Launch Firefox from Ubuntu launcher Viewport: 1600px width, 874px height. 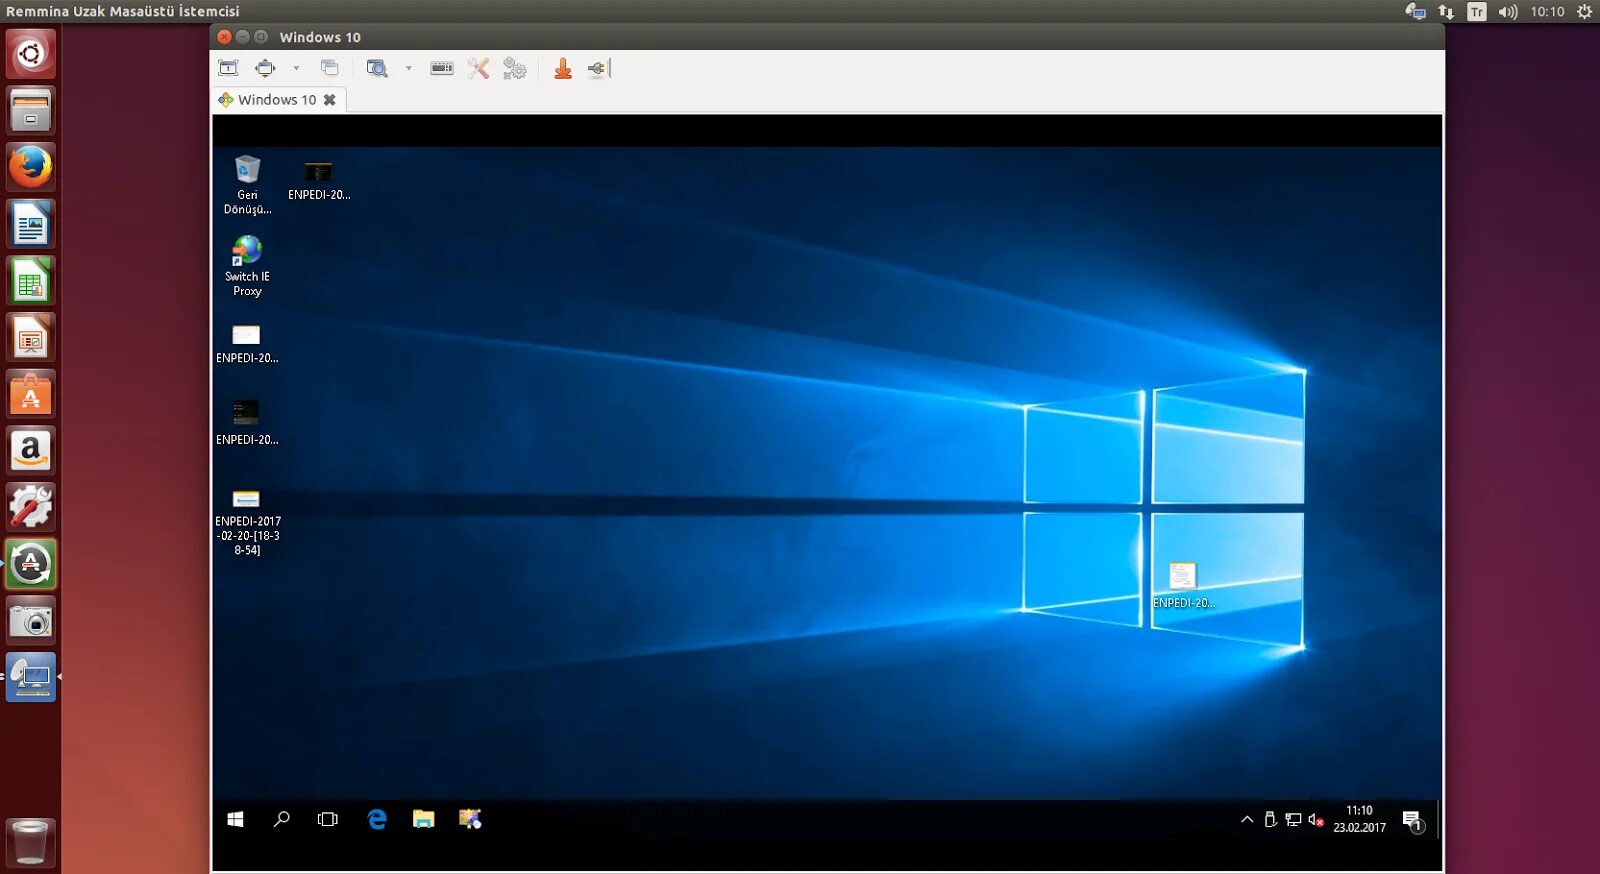coord(30,167)
